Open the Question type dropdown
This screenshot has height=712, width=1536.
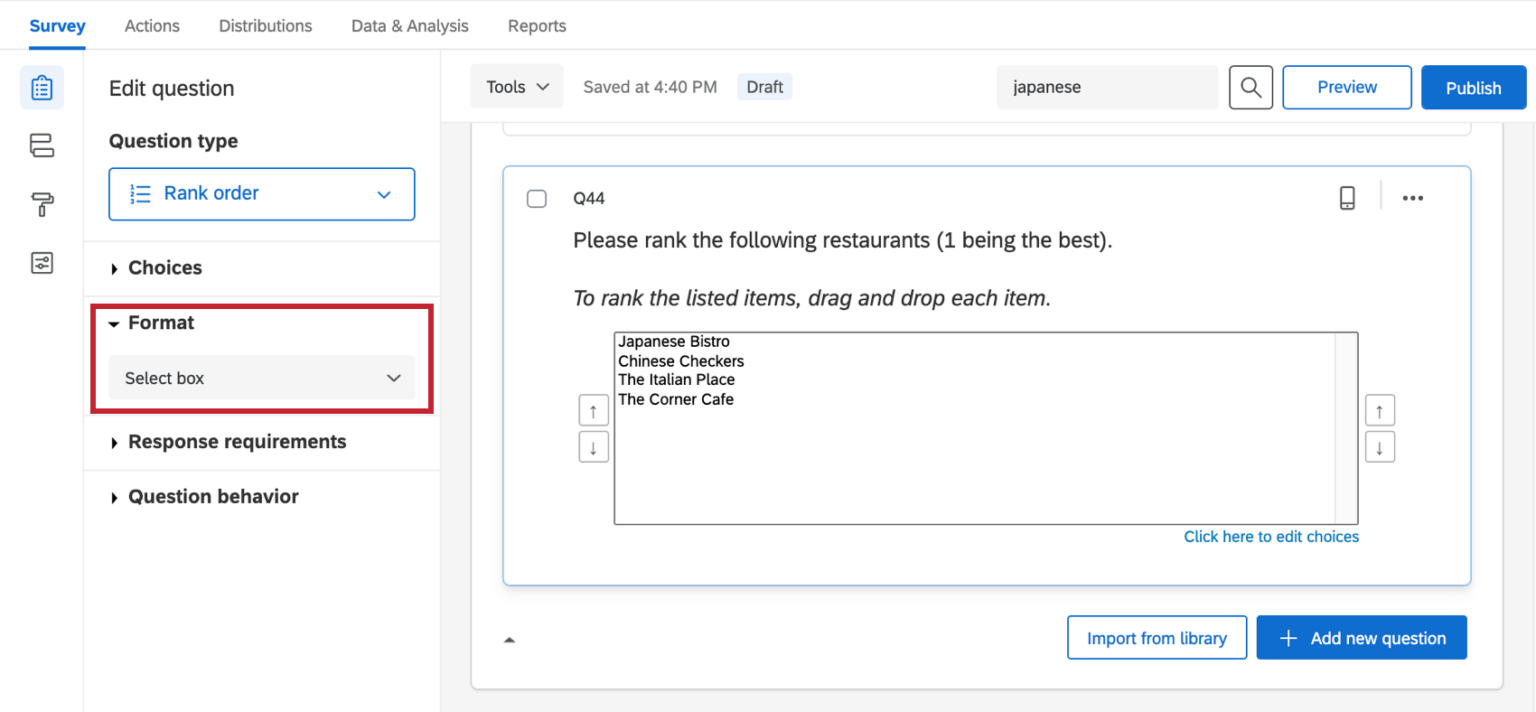click(261, 194)
